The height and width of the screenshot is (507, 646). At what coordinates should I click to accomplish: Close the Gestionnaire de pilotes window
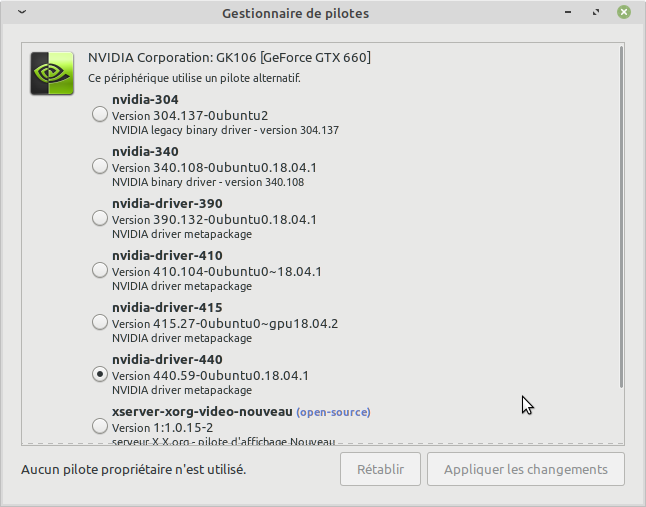pyautogui.click(x=624, y=12)
